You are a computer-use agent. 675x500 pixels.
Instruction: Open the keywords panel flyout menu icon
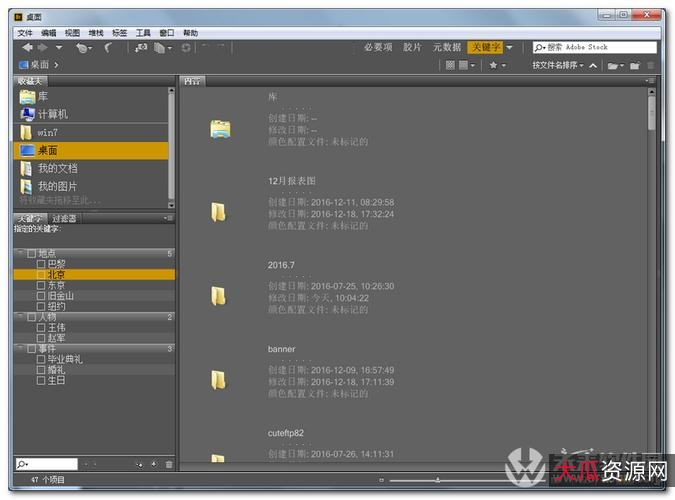click(168, 218)
